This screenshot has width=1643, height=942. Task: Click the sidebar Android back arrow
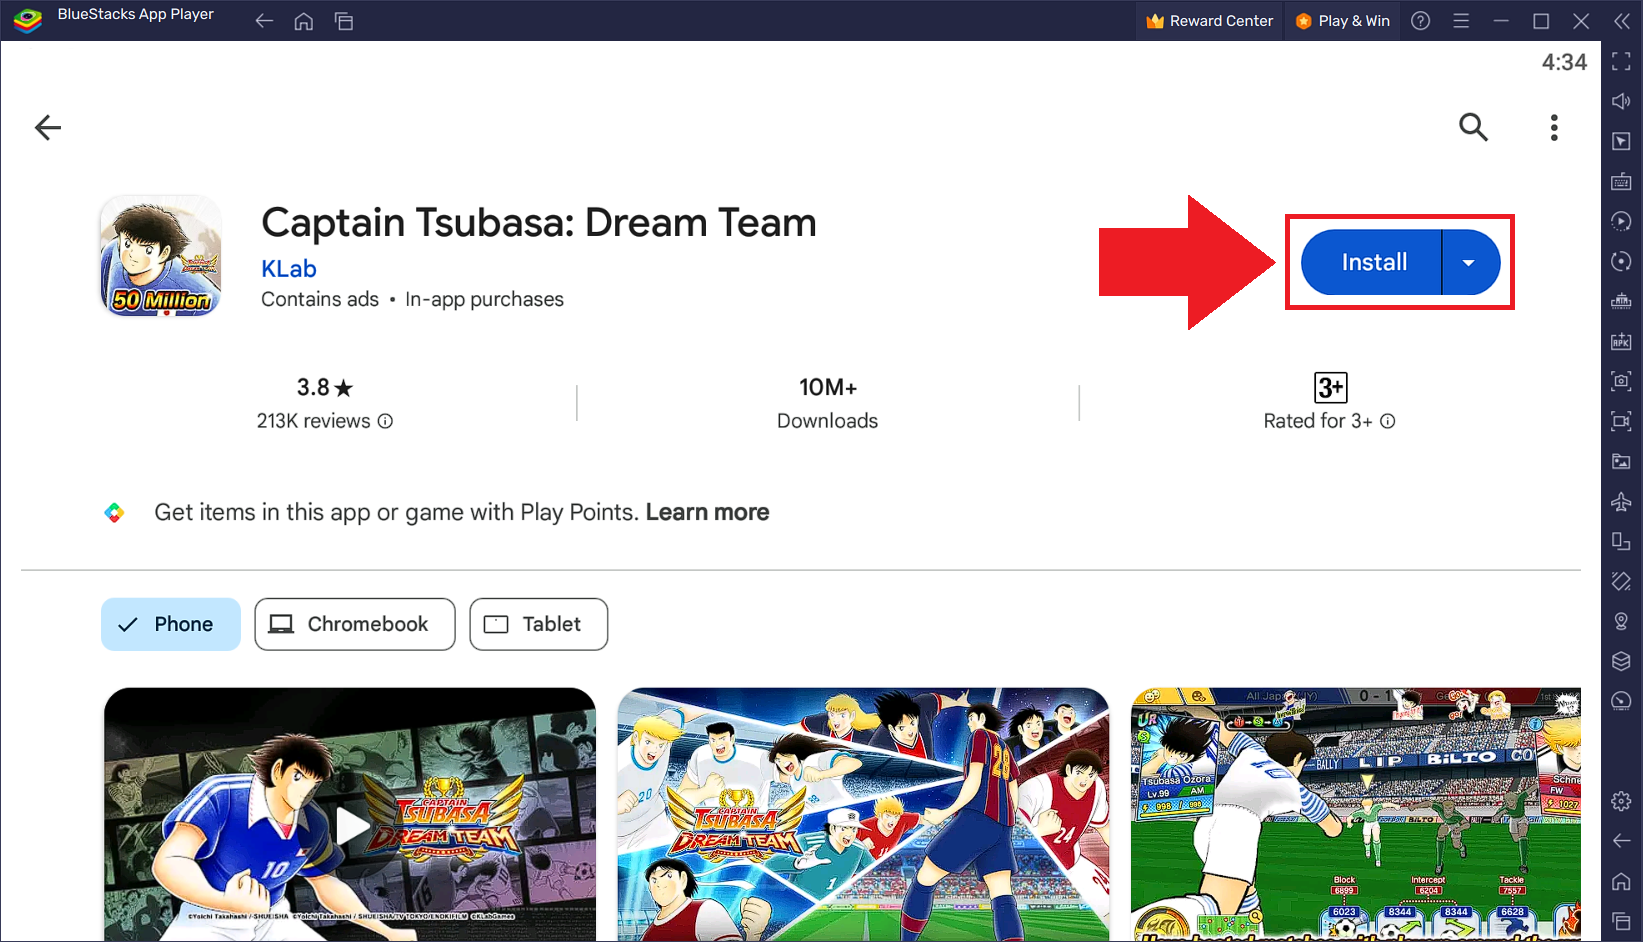coord(1622,841)
